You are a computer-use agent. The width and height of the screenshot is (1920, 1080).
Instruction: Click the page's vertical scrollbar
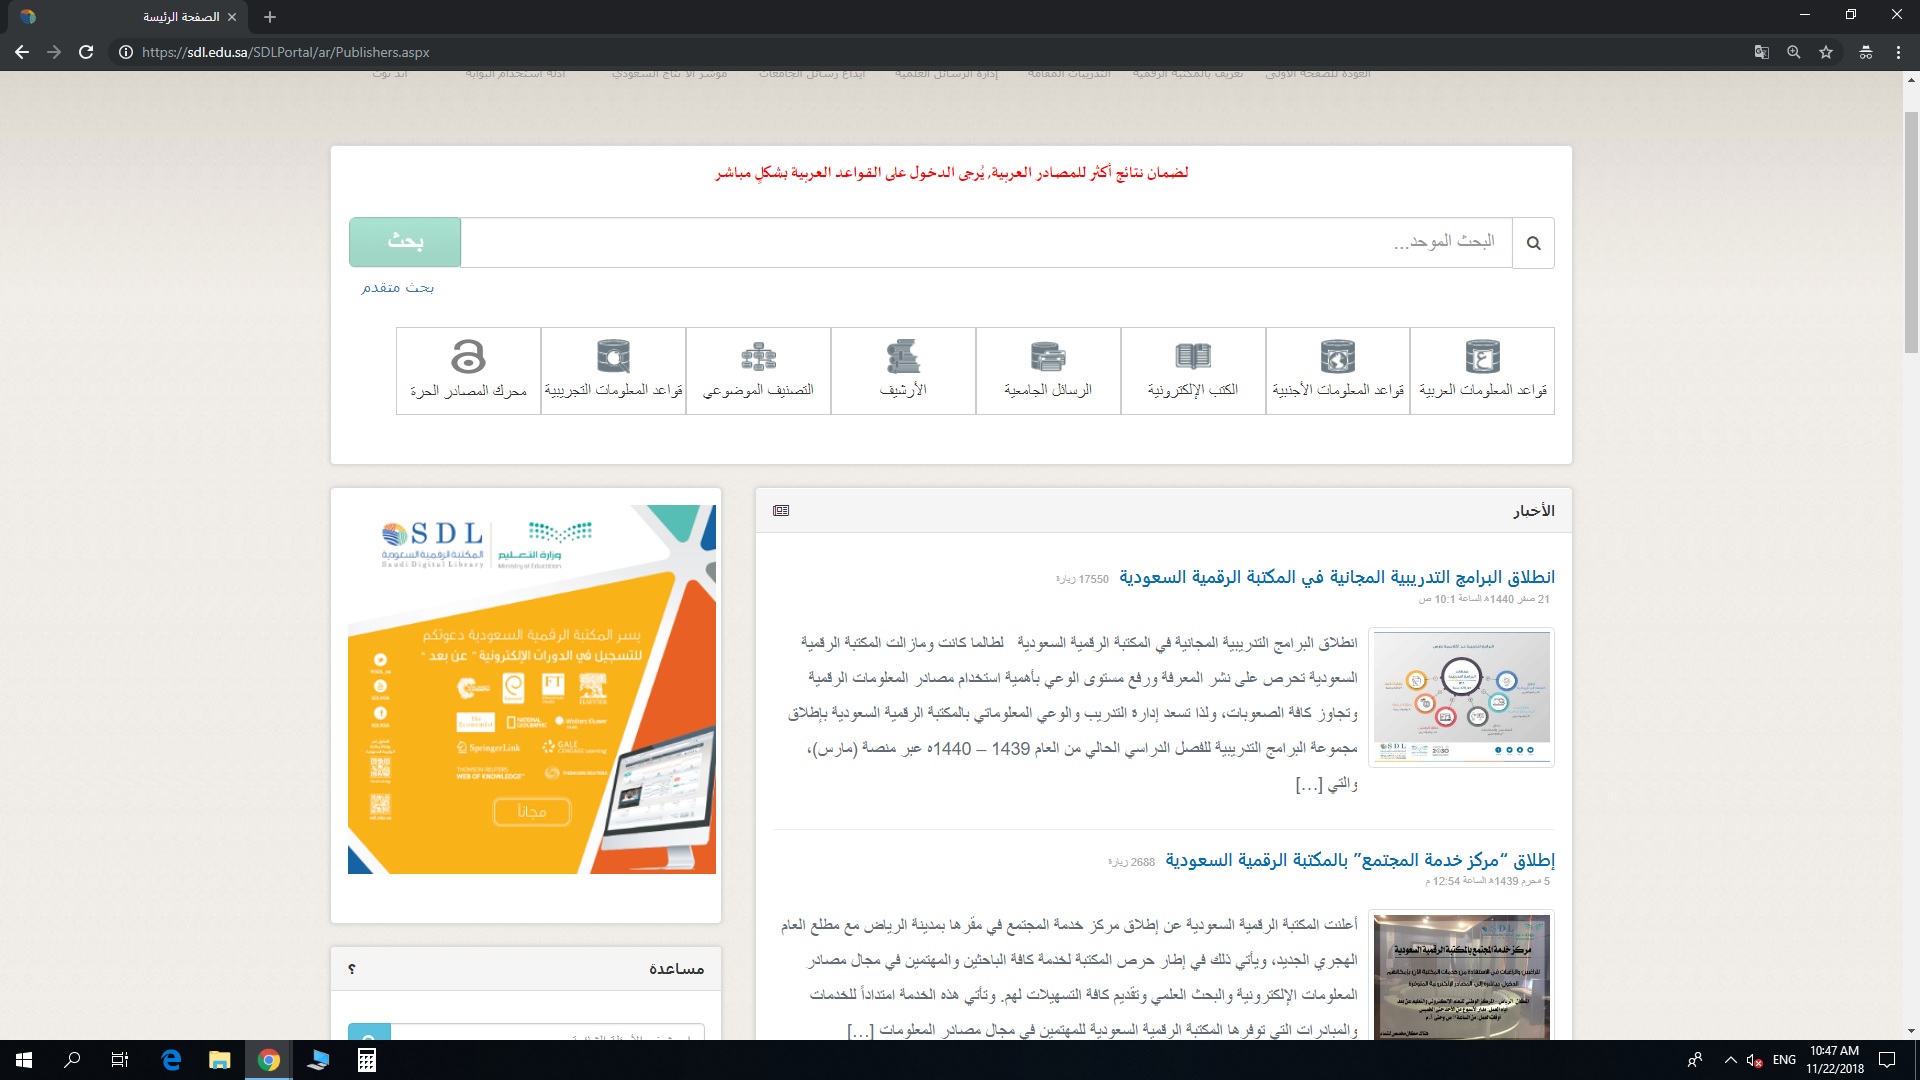1911,230
